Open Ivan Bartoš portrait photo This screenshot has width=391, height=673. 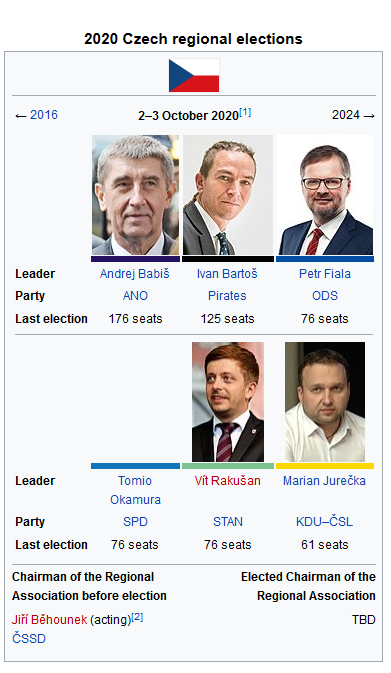228,195
